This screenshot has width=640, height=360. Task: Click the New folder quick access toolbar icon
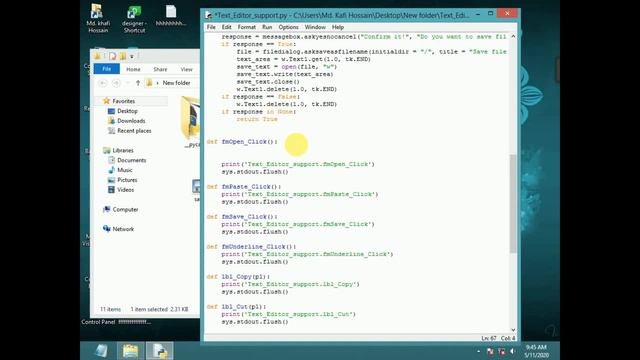[122, 56]
